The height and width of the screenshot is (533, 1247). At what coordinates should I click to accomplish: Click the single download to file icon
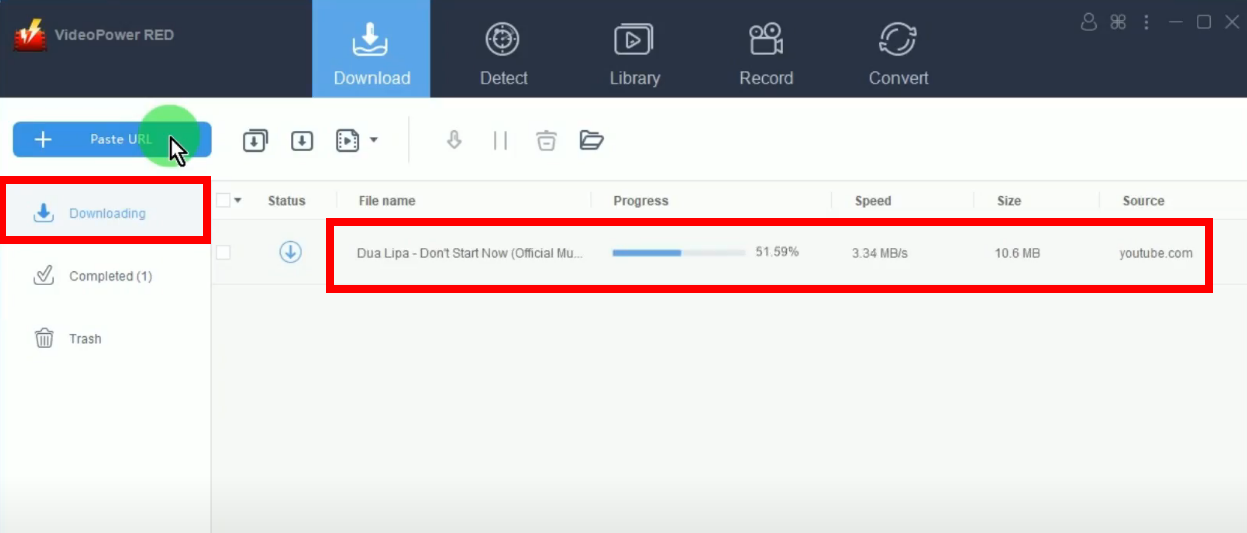click(302, 141)
